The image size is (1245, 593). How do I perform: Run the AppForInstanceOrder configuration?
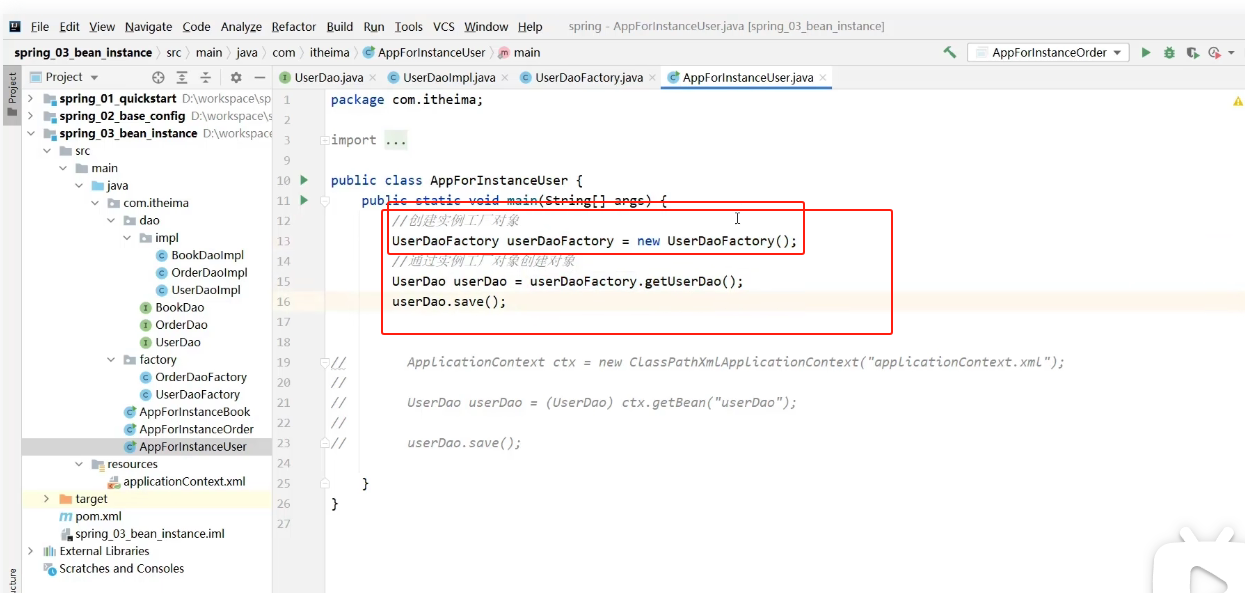[1146, 52]
